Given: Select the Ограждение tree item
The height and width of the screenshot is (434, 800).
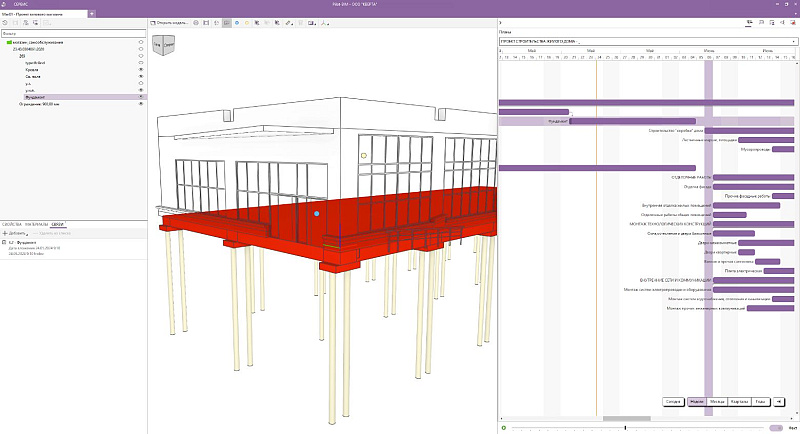Looking at the screenshot, I should tap(39, 104).
